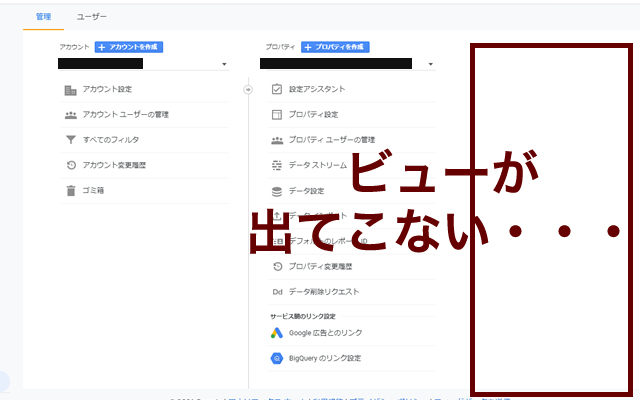
Task: Click the BigQuery のリンク設定 icon
Action: click(x=277, y=358)
